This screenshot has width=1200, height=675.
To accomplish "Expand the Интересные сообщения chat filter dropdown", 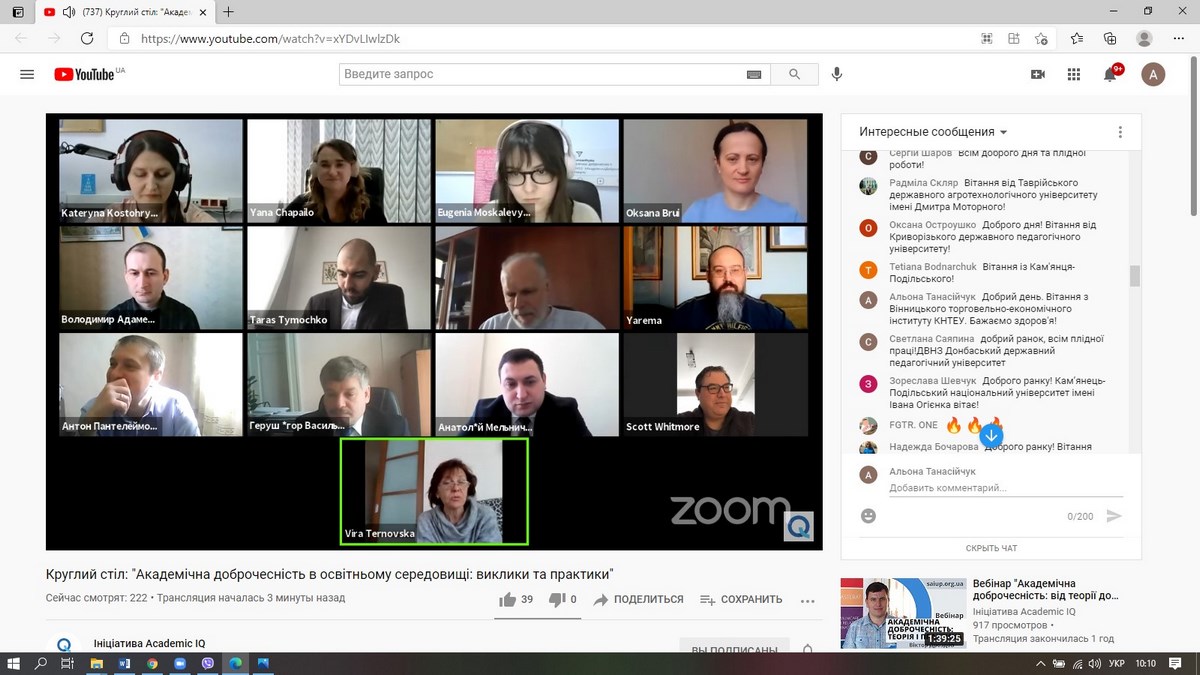I will coord(933,132).
